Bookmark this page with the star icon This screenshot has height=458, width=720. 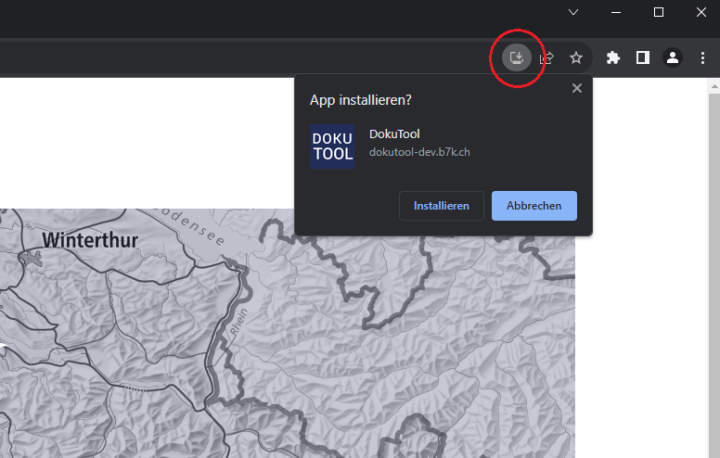pyautogui.click(x=576, y=58)
